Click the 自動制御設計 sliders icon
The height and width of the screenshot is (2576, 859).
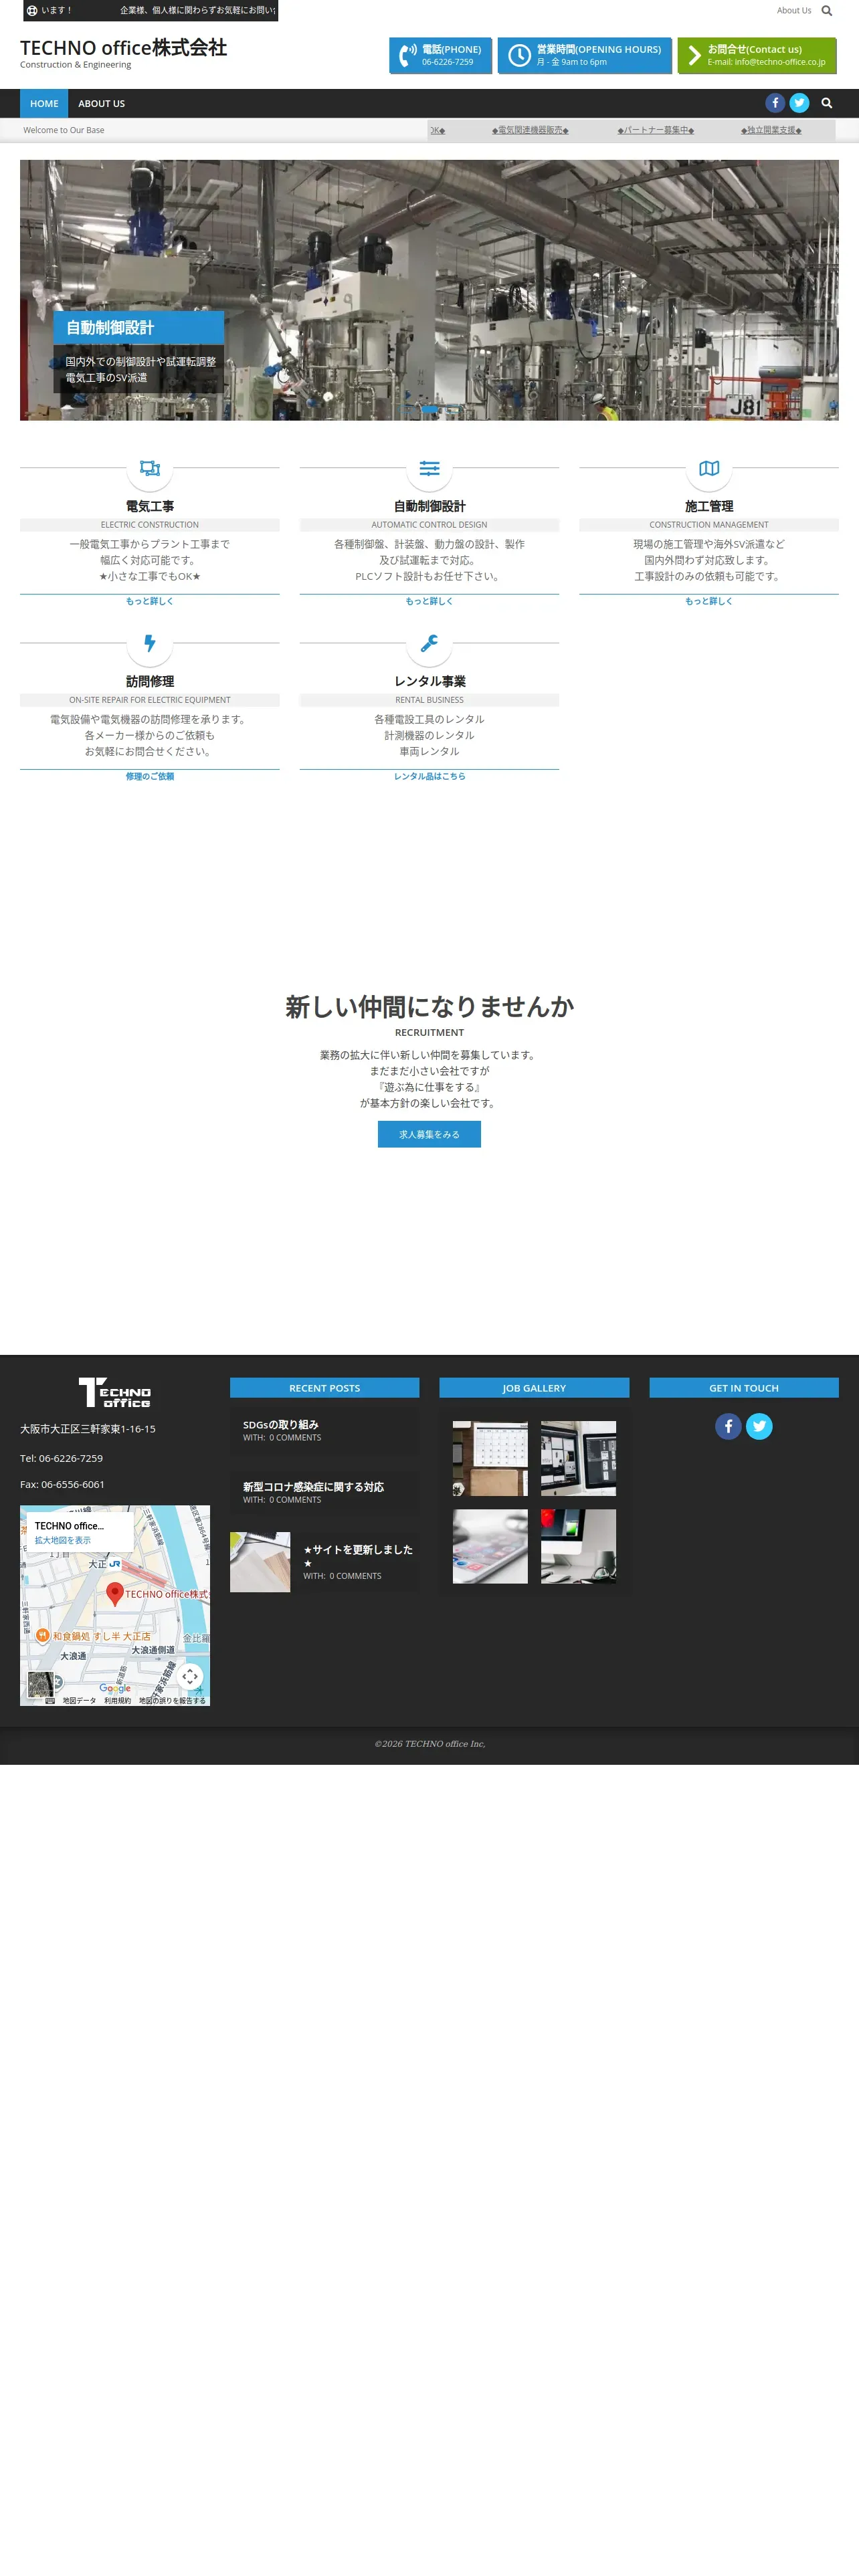(x=429, y=468)
